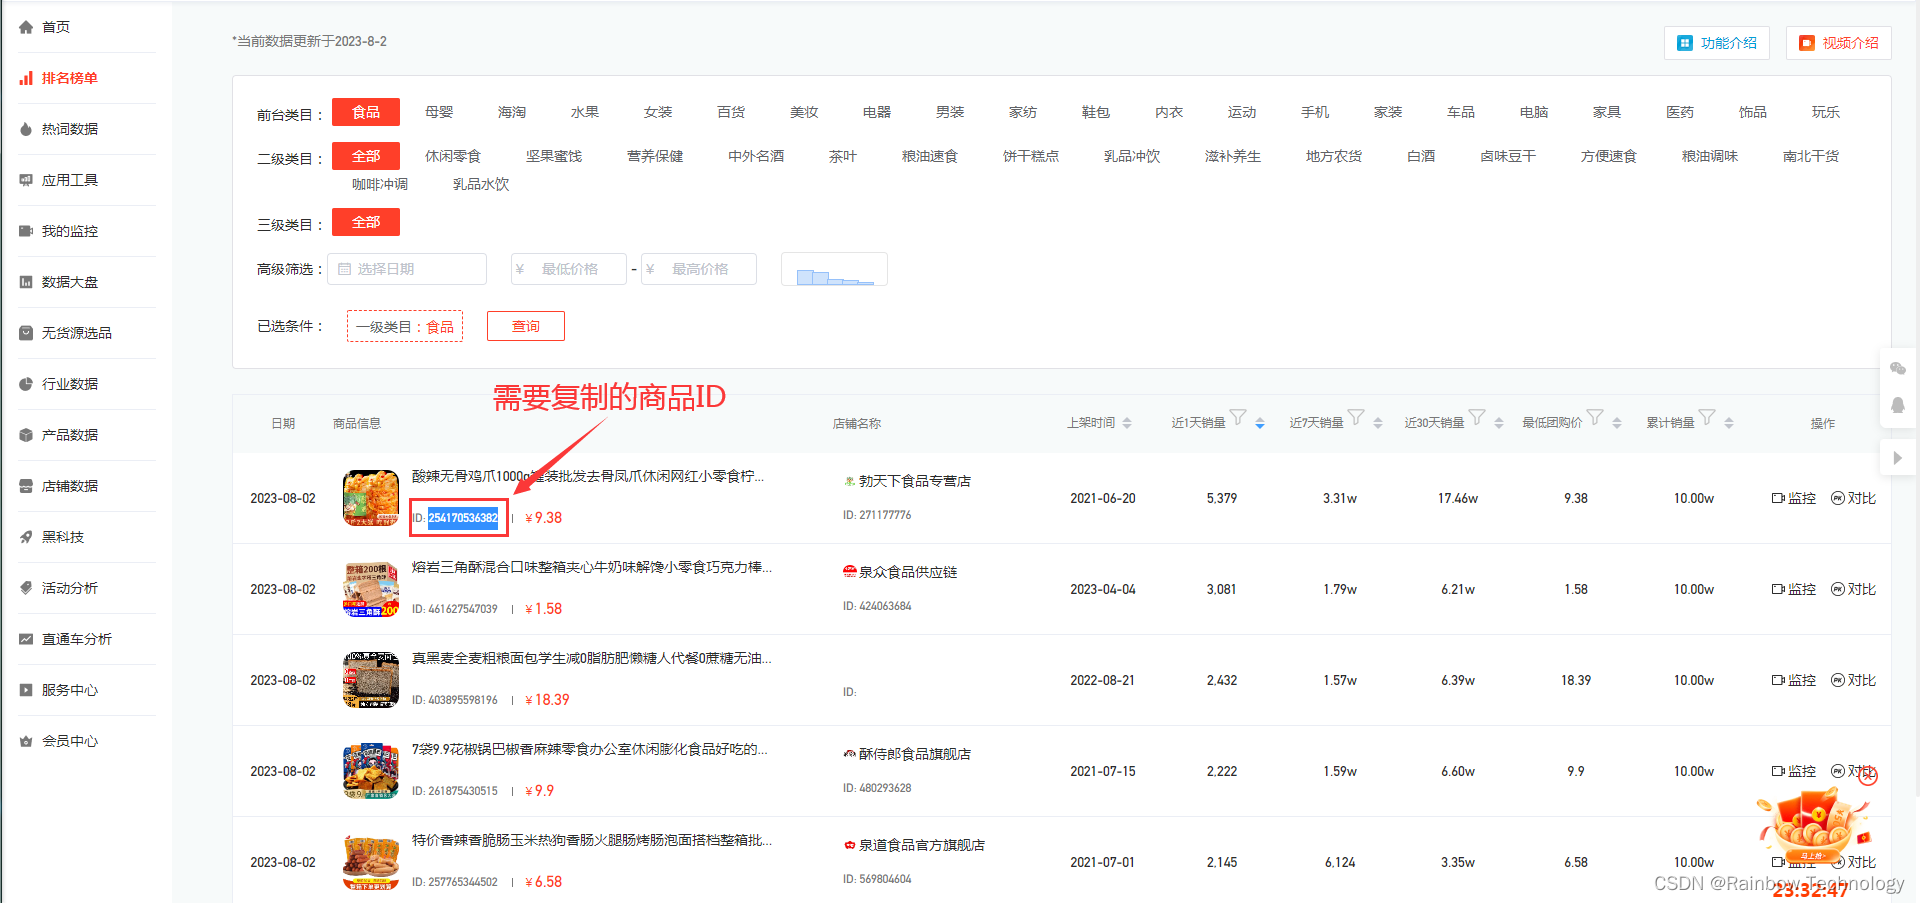Viewport: 1920px width, 903px height.
Task: Select 坚果蜜饯 second-level category
Action: point(554,156)
